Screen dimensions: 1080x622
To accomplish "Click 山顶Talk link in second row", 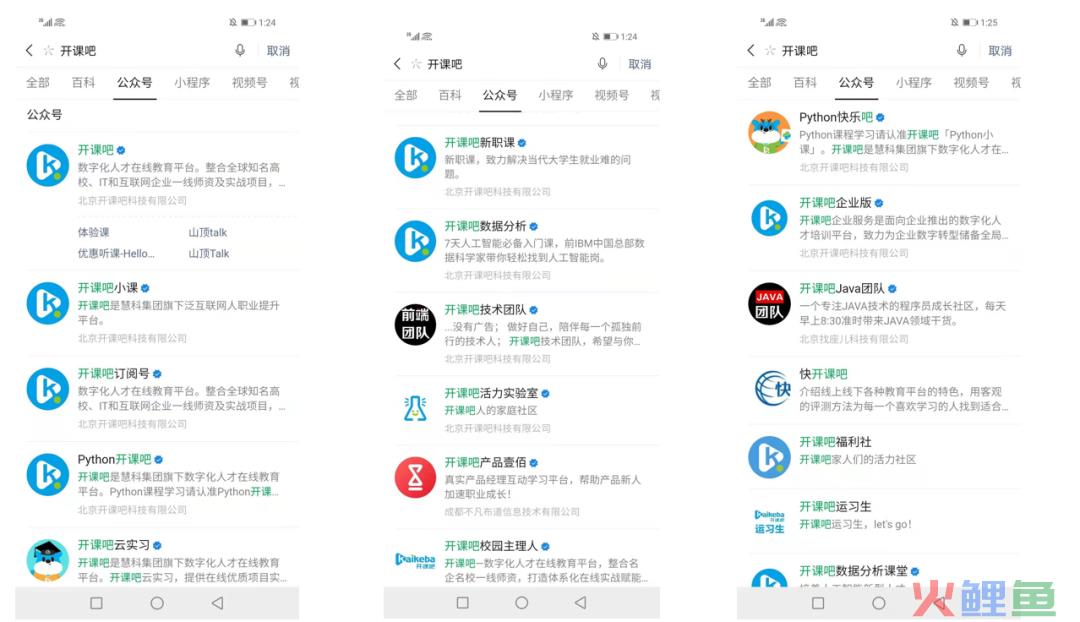I will click(x=209, y=253).
